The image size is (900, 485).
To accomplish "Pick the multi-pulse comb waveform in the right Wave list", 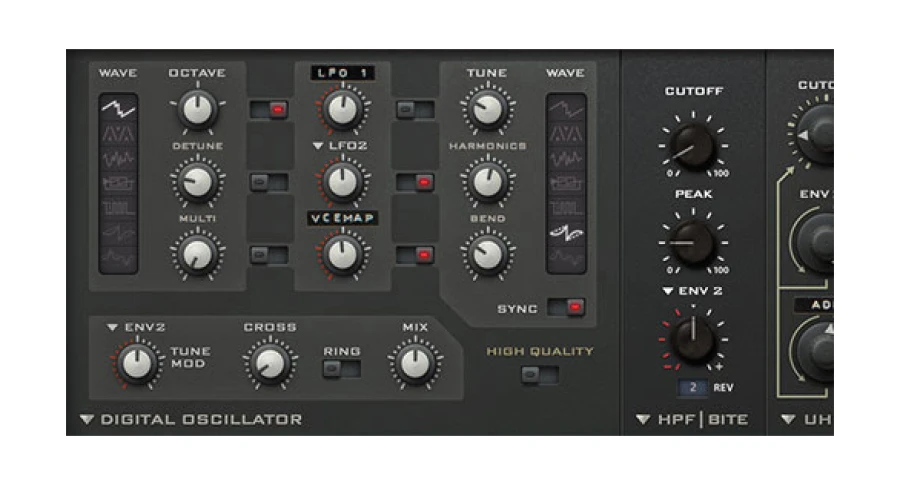I will click(x=566, y=208).
